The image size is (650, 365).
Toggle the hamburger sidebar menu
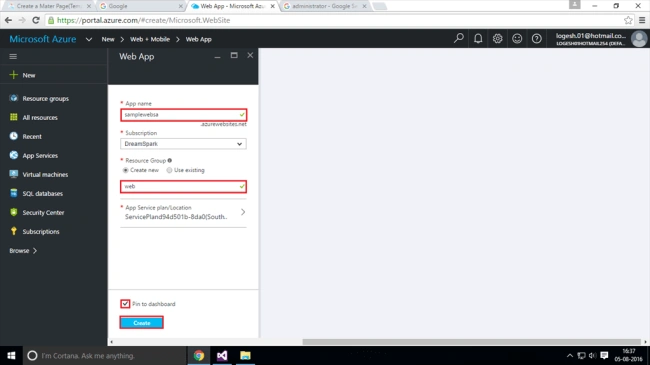click(13, 56)
